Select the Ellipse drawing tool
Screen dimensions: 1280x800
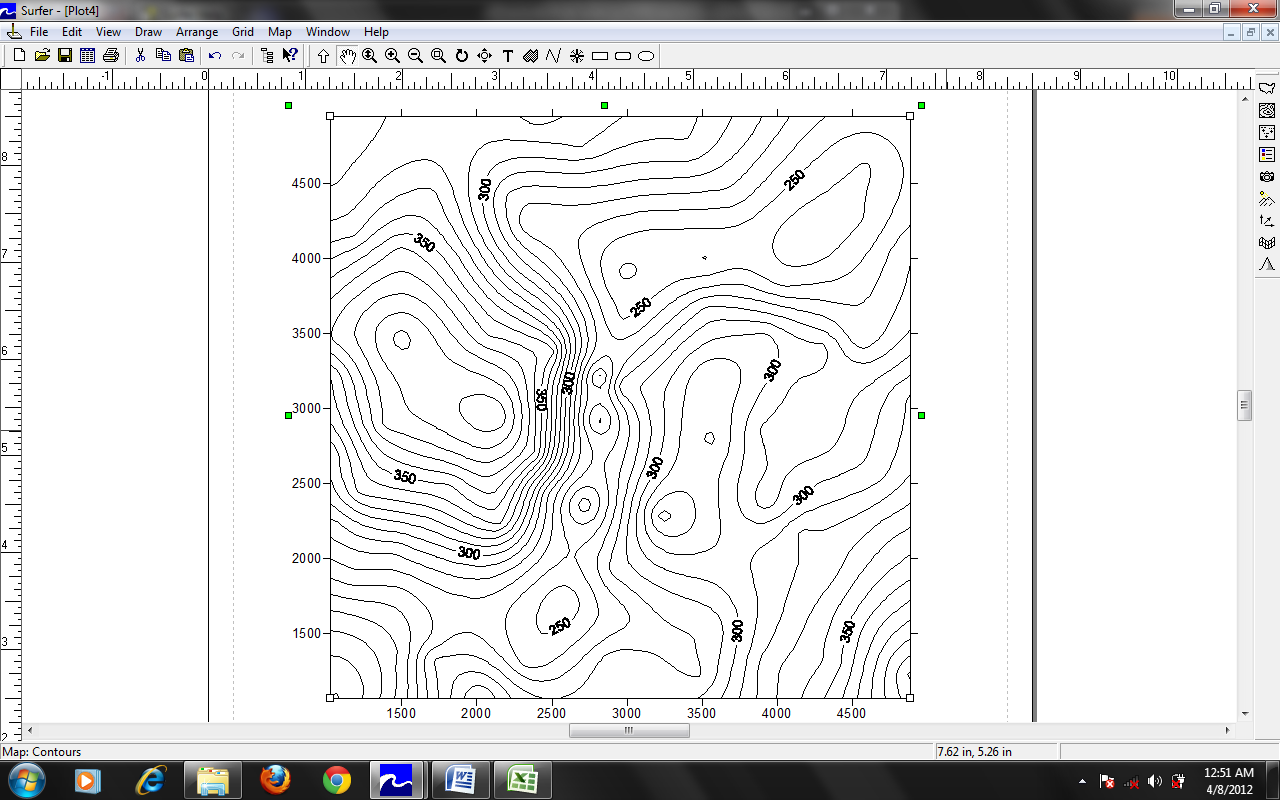click(x=646, y=56)
